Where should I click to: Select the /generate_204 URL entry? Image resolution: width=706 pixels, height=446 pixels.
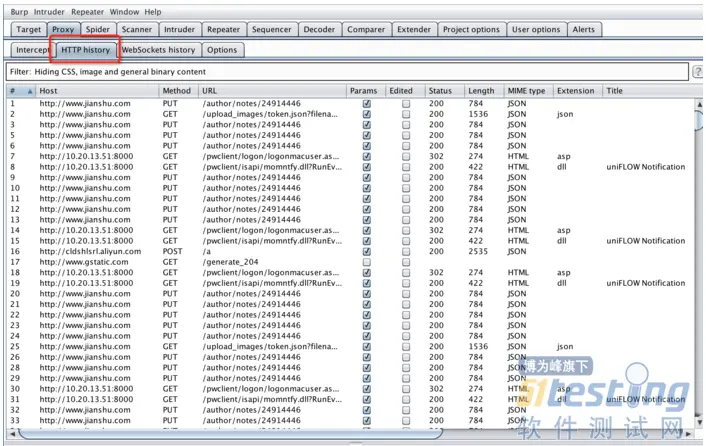coord(230,262)
